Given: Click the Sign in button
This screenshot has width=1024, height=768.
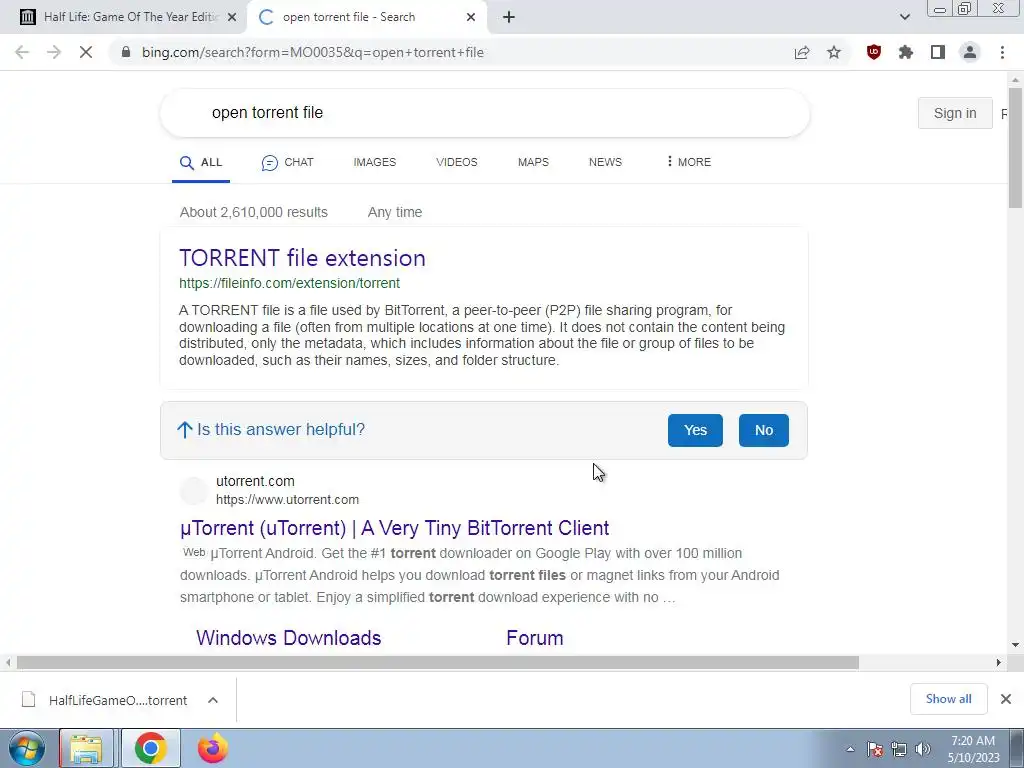Looking at the screenshot, I should 955,113.
